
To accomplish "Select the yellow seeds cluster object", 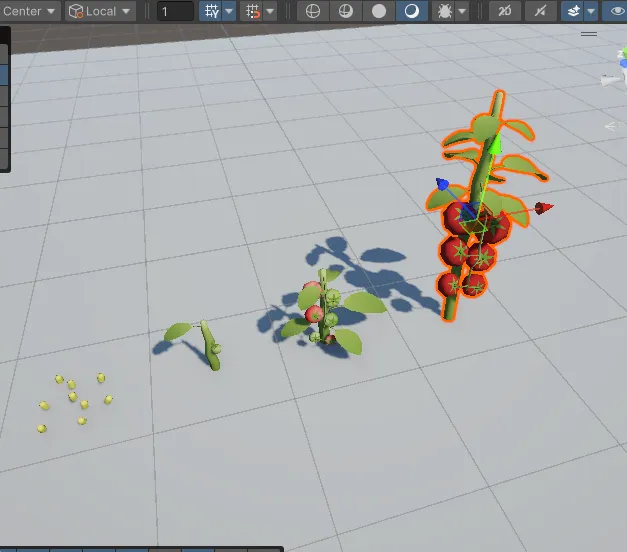I will click(x=75, y=402).
